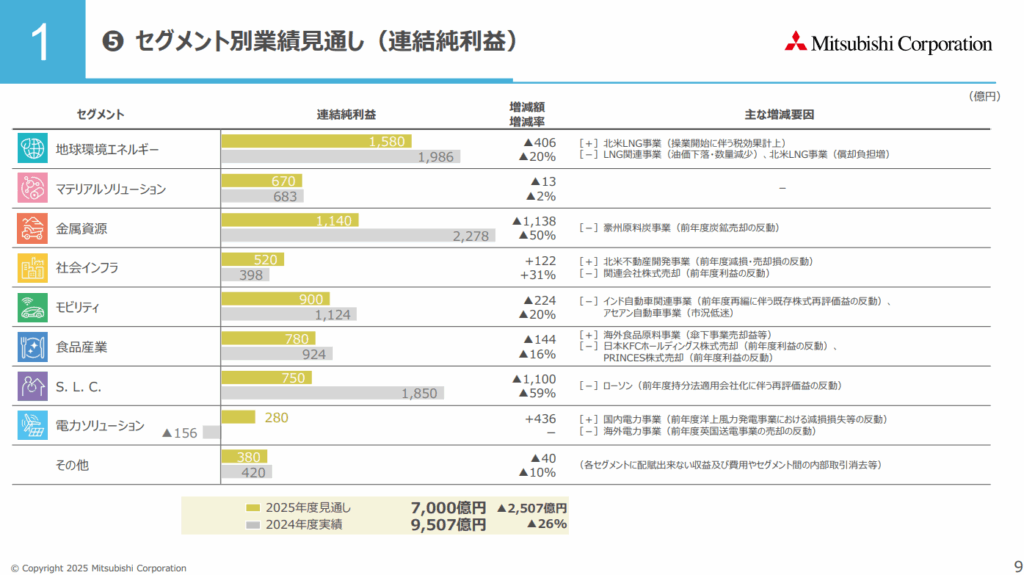Image resolution: width=1024 pixels, height=575 pixels.
Task: Click the 食品産業 blue fork-and-plate icon
Action: pyautogui.click(x=32, y=347)
